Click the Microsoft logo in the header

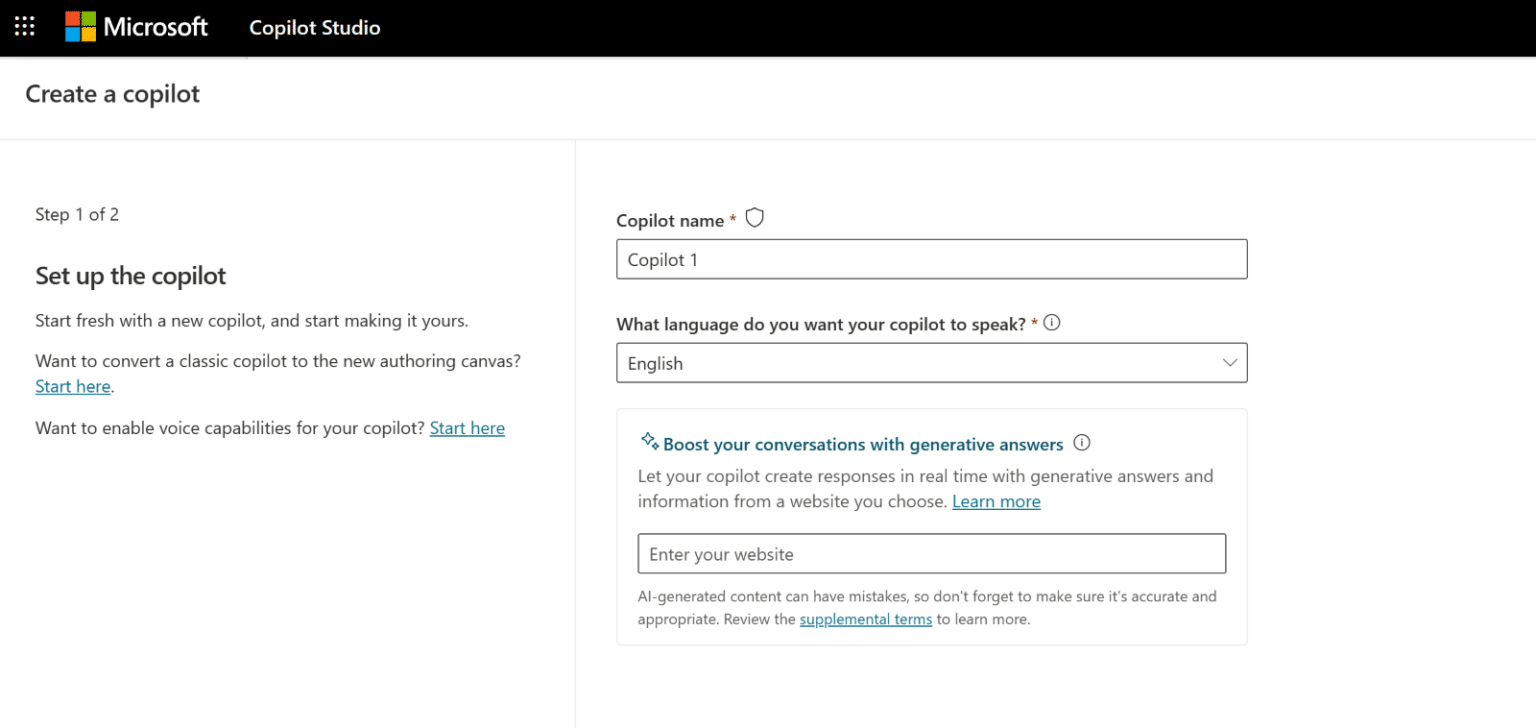pos(137,27)
